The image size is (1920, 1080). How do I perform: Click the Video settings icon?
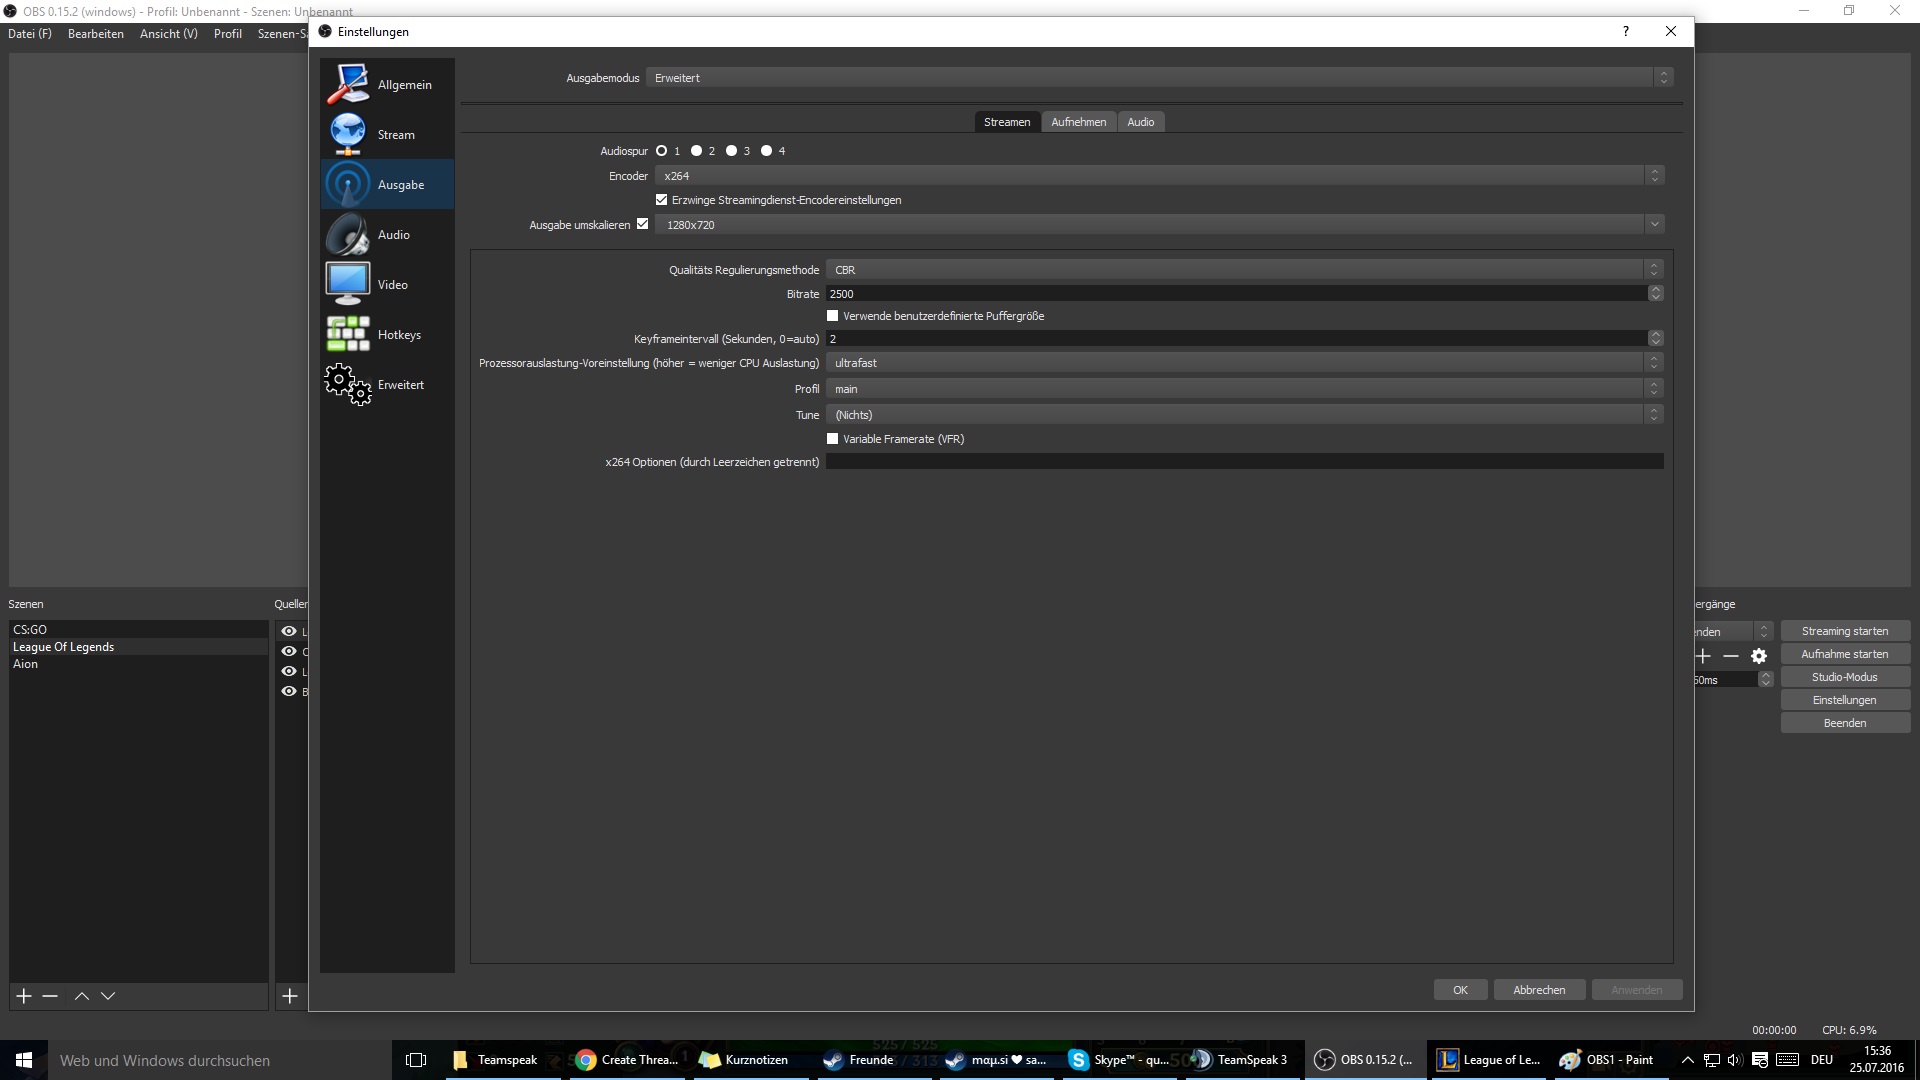pos(347,285)
